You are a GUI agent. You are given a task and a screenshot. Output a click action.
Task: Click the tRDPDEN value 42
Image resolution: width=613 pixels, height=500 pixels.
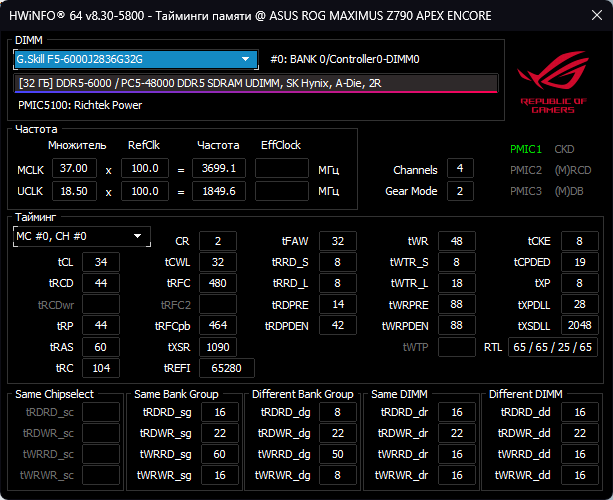[x=338, y=325]
